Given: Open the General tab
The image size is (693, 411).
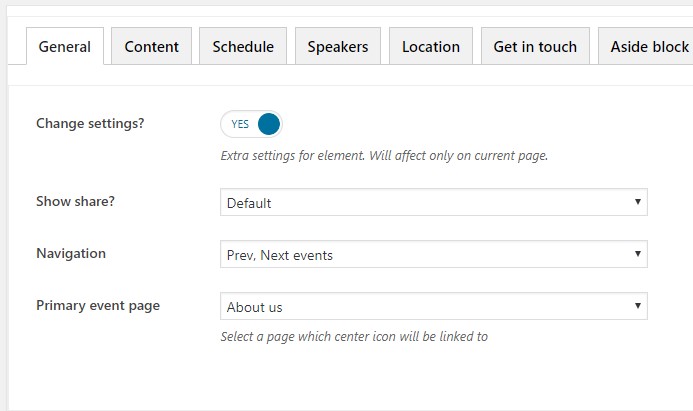Looking at the screenshot, I should click(64, 46).
